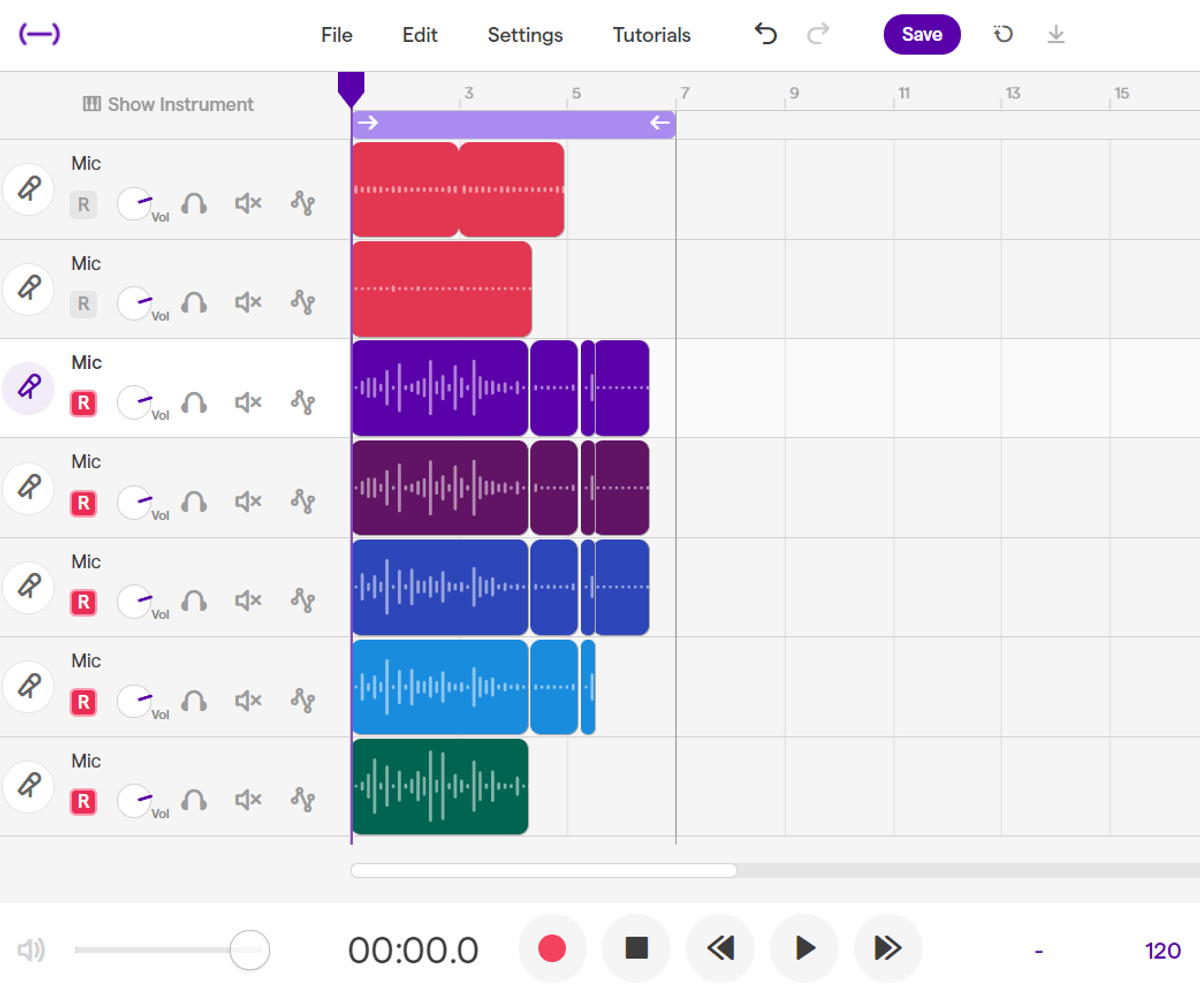
Task: Mute the light-blue-clip Mic track
Action: click(x=248, y=700)
